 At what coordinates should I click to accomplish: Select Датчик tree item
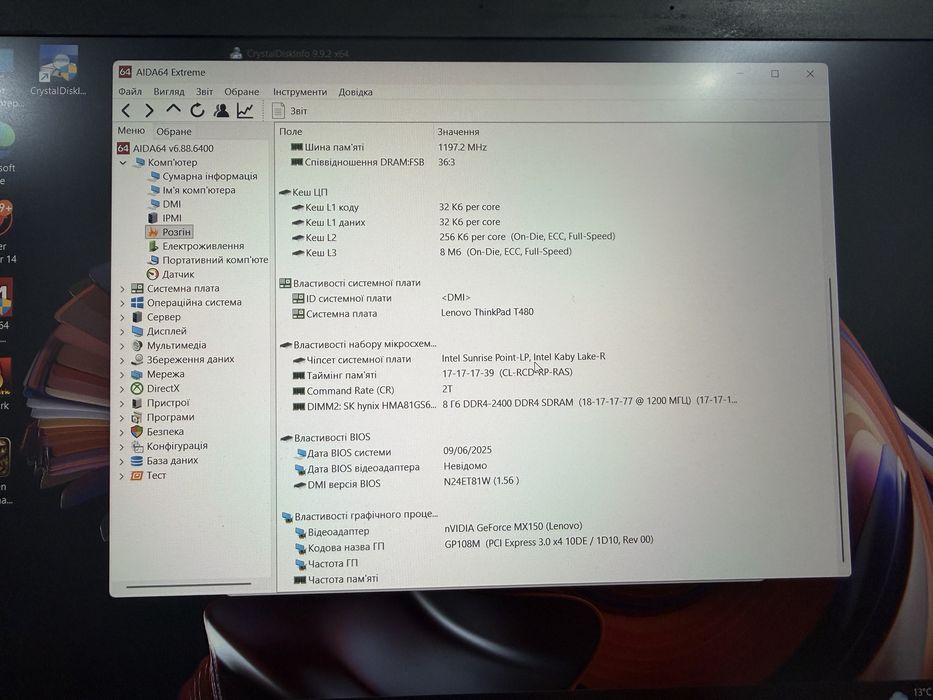pos(171,274)
